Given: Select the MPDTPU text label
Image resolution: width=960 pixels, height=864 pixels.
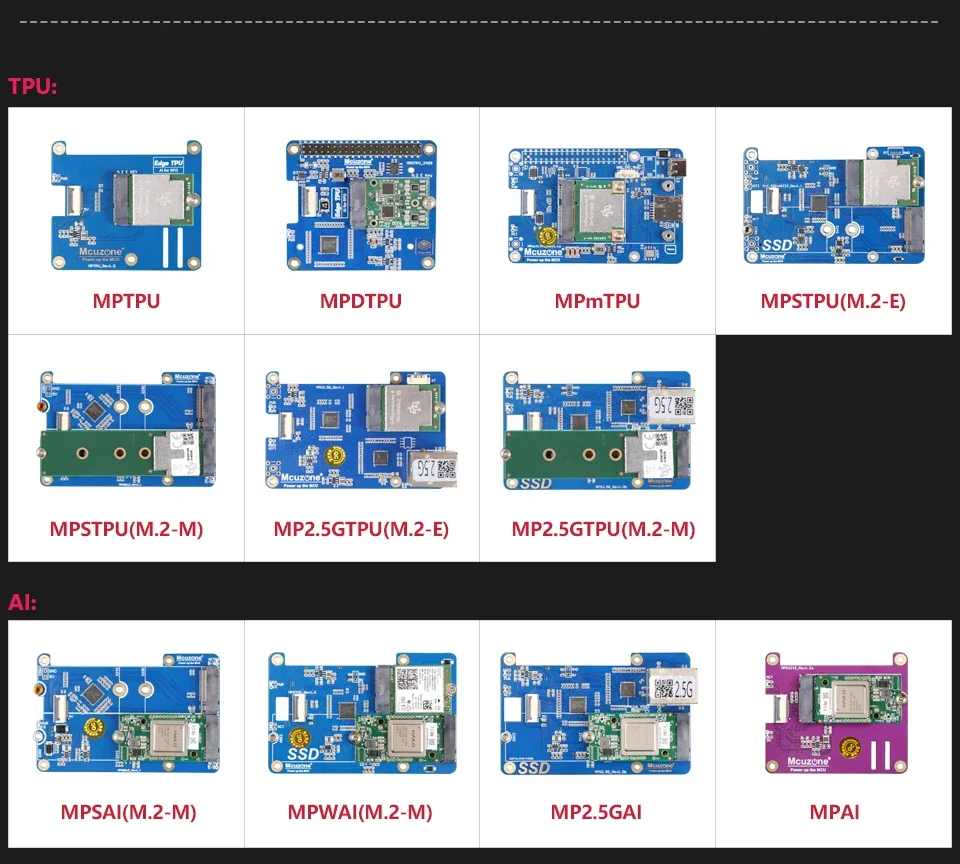Looking at the screenshot, I should (361, 301).
